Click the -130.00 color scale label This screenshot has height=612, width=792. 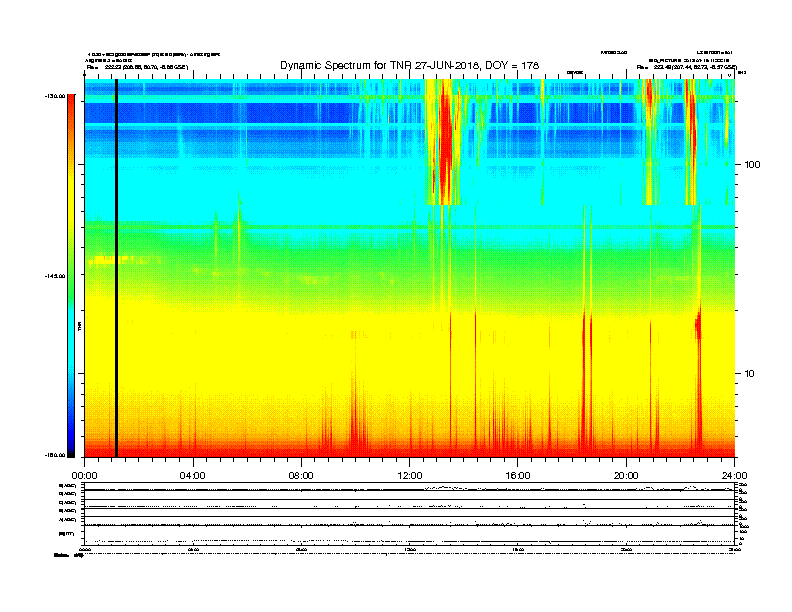(x=56, y=95)
